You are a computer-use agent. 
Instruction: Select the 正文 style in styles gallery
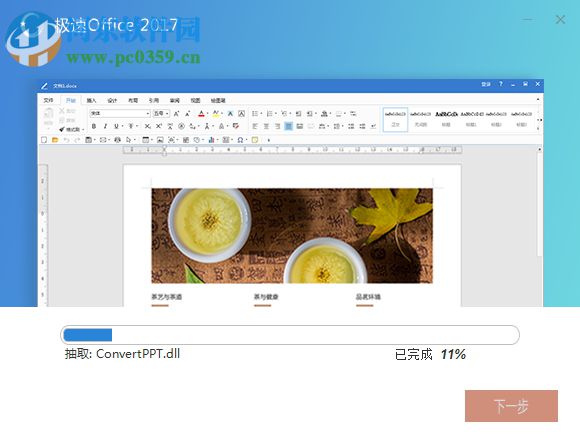(x=395, y=119)
